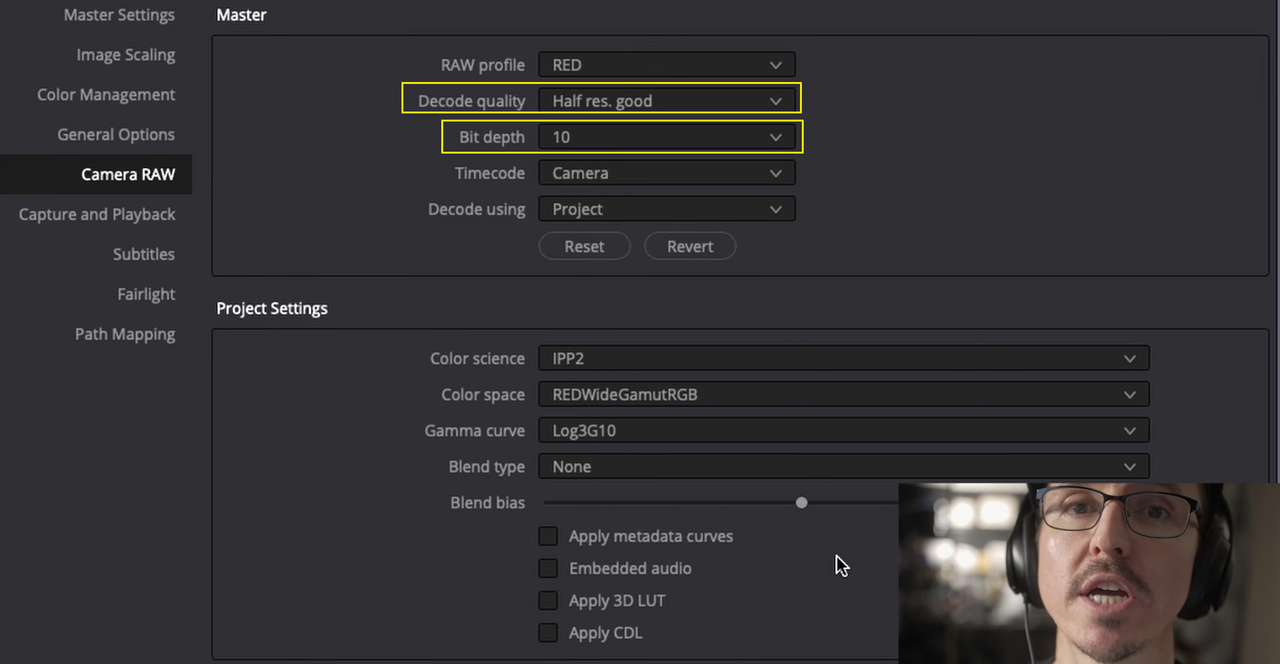This screenshot has height=664, width=1280.
Task: Enable the Apply 3D LUT checkbox
Action: pyautogui.click(x=548, y=600)
